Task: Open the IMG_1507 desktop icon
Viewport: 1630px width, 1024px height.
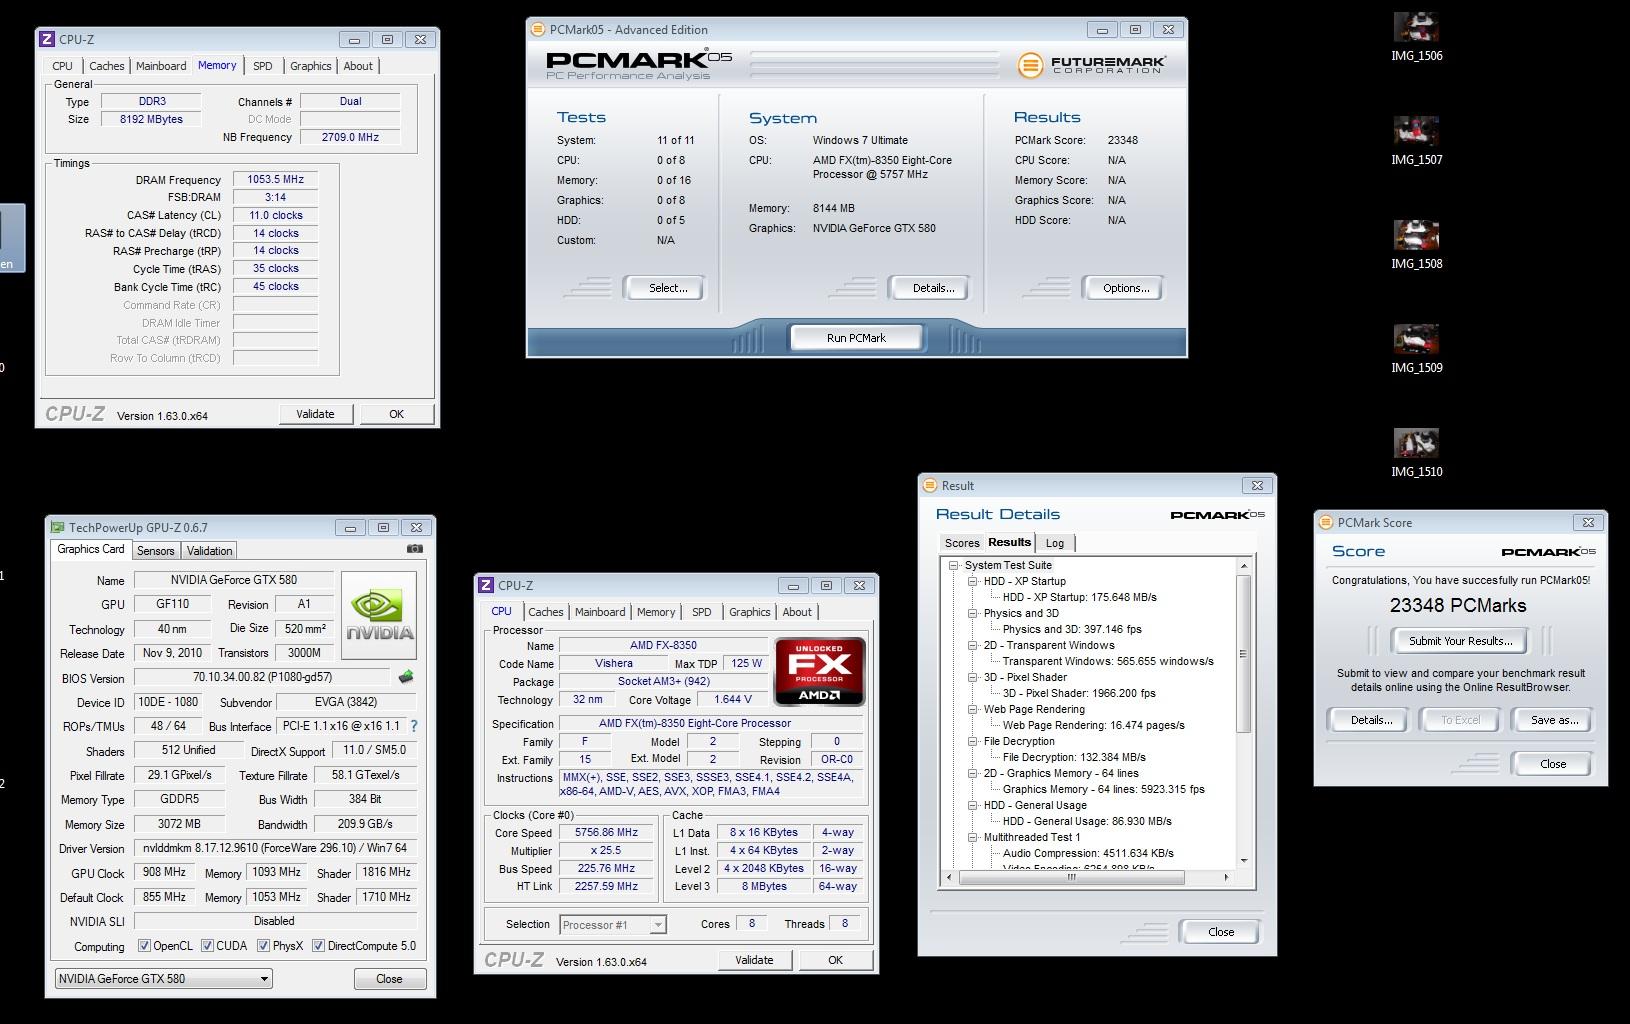Action: [1416, 141]
